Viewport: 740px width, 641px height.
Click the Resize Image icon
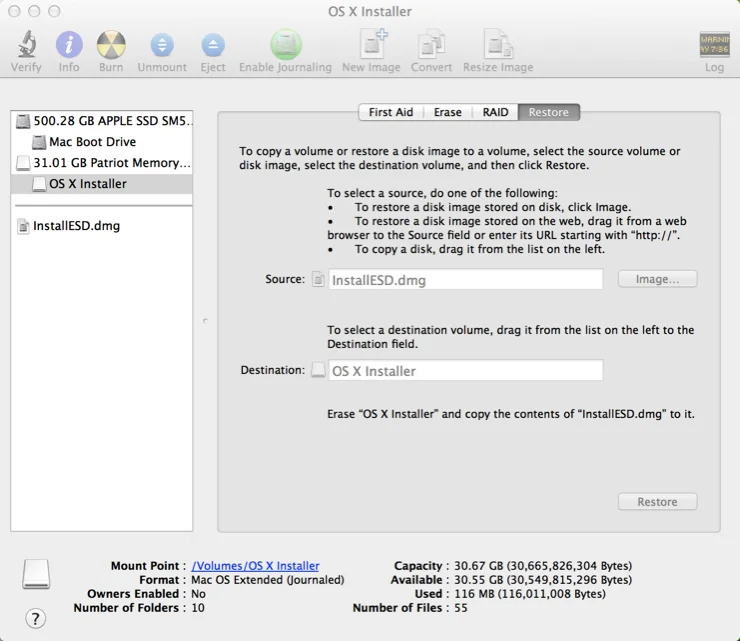coord(498,44)
